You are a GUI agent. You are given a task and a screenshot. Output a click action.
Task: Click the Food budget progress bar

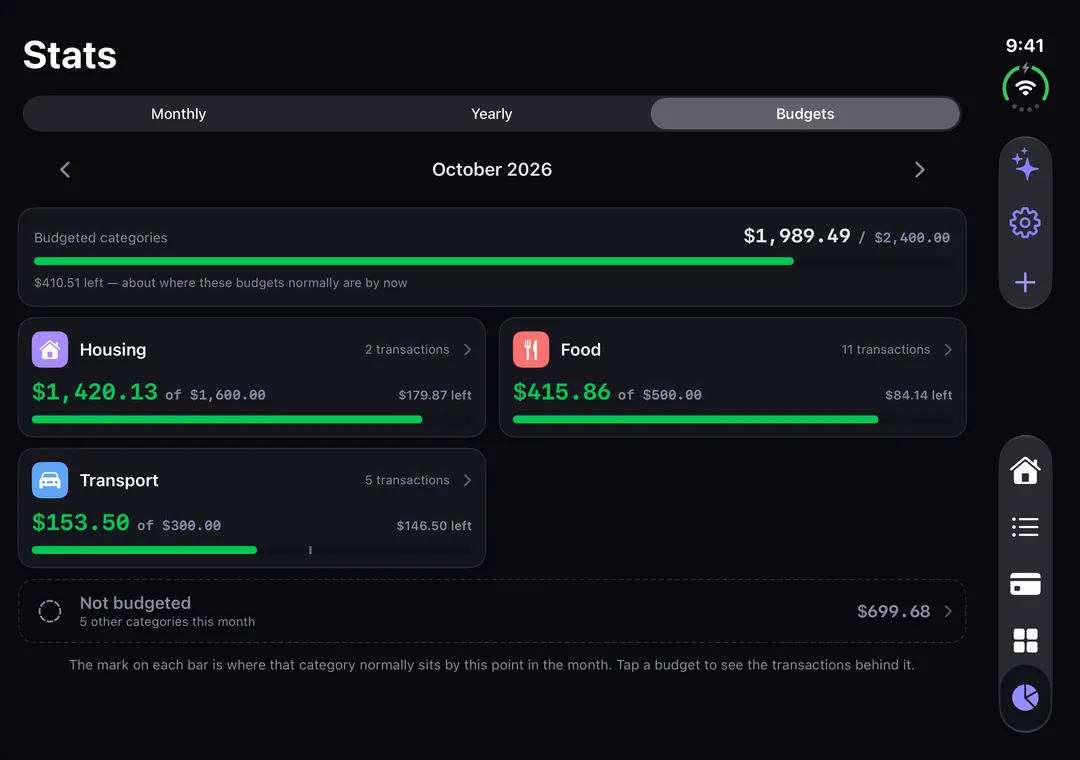click(733, 419)
